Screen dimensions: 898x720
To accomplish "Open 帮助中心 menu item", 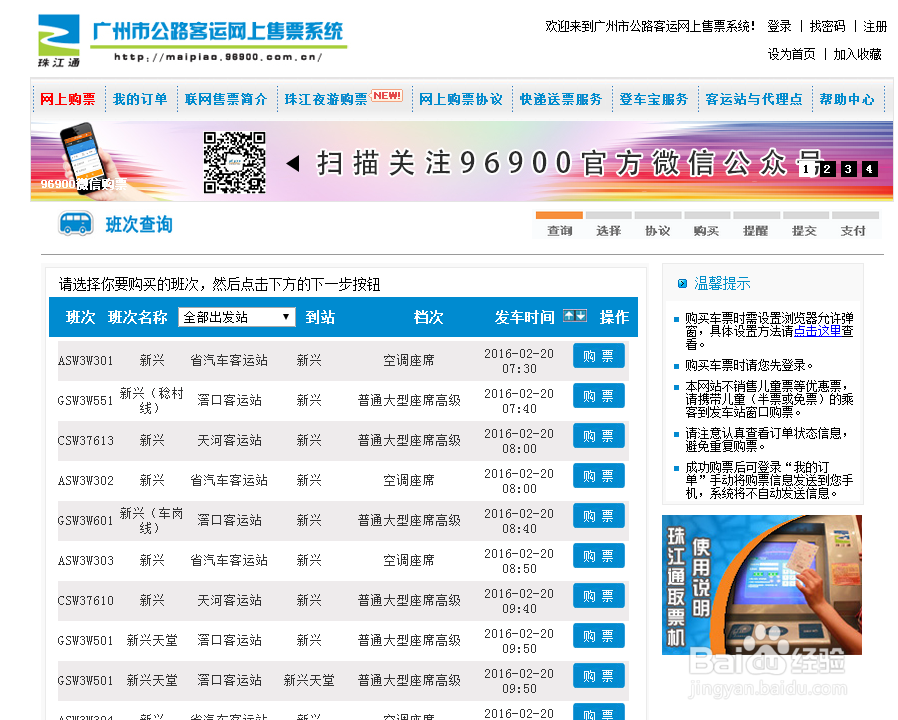I will pyautogui.click(x=847, y=99).
